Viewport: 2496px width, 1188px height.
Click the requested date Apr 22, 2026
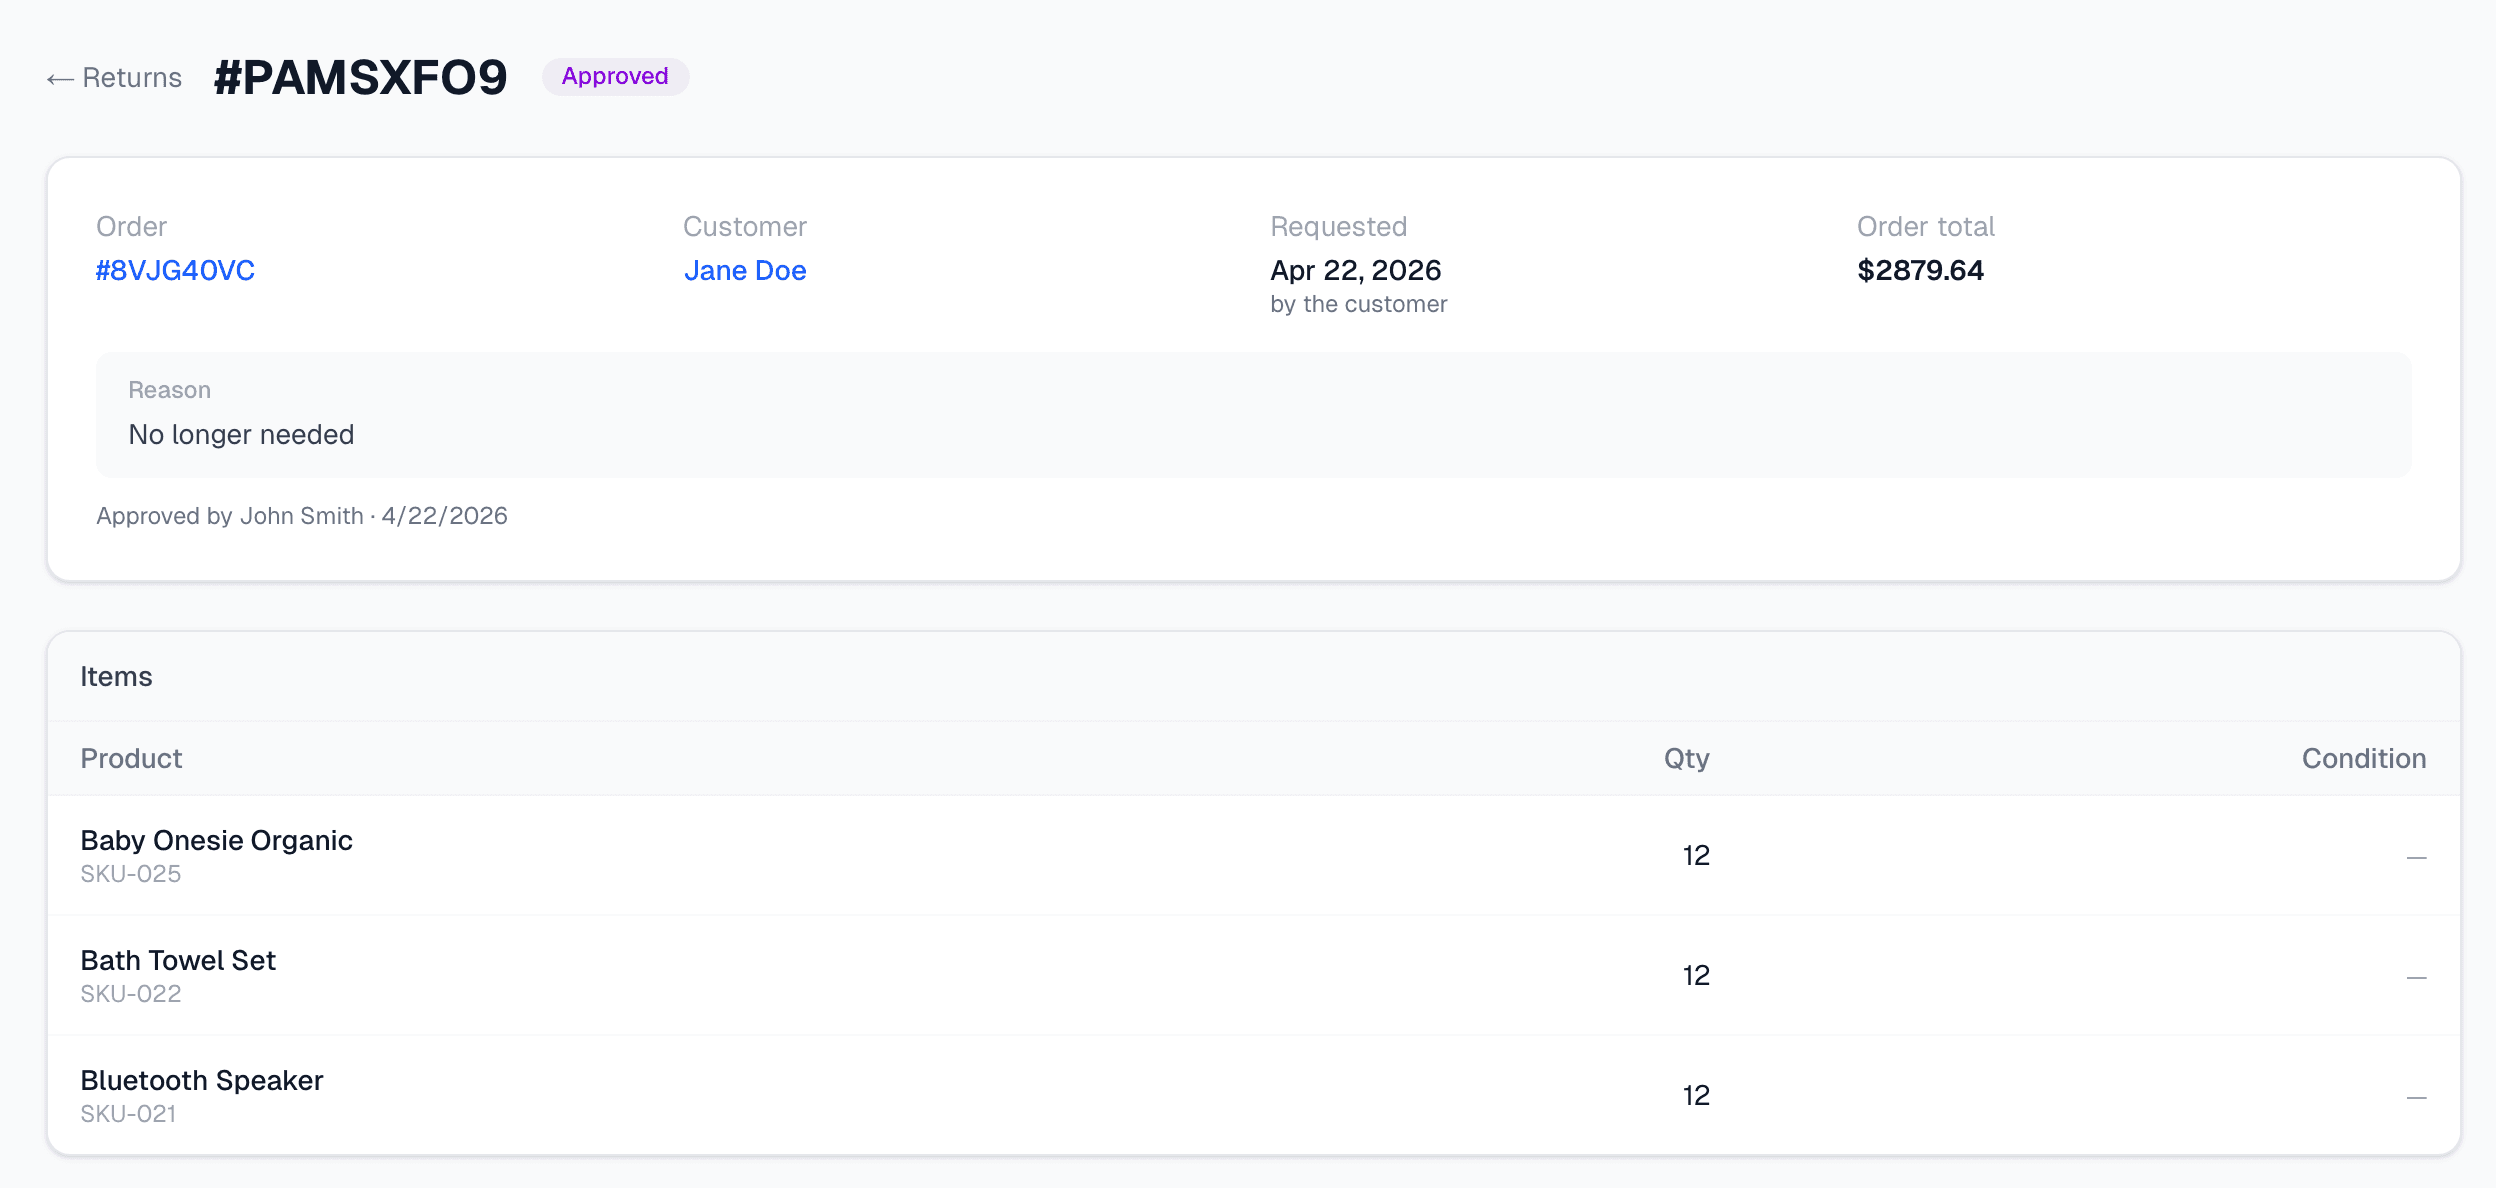click(x=1355, y=270)
